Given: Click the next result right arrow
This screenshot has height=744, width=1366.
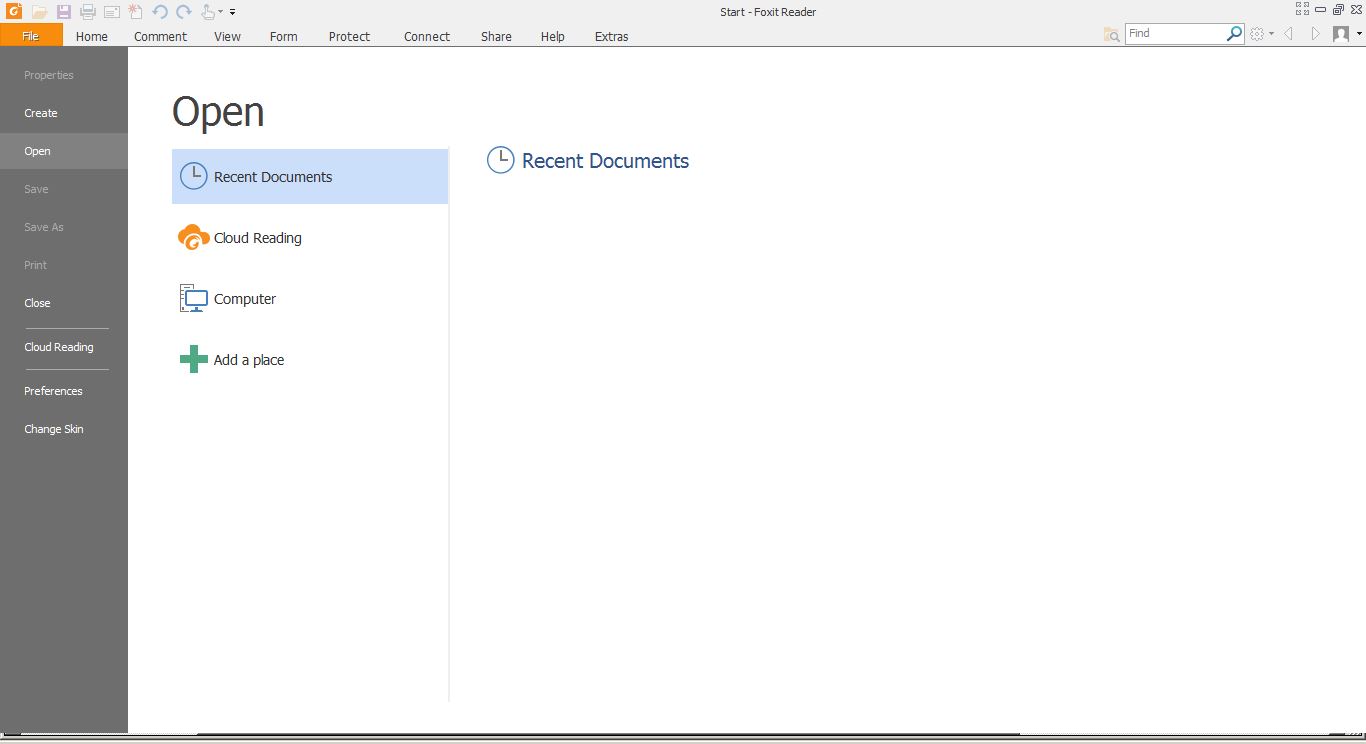Looking at the screenshot, I should (x=1315, y=34).
